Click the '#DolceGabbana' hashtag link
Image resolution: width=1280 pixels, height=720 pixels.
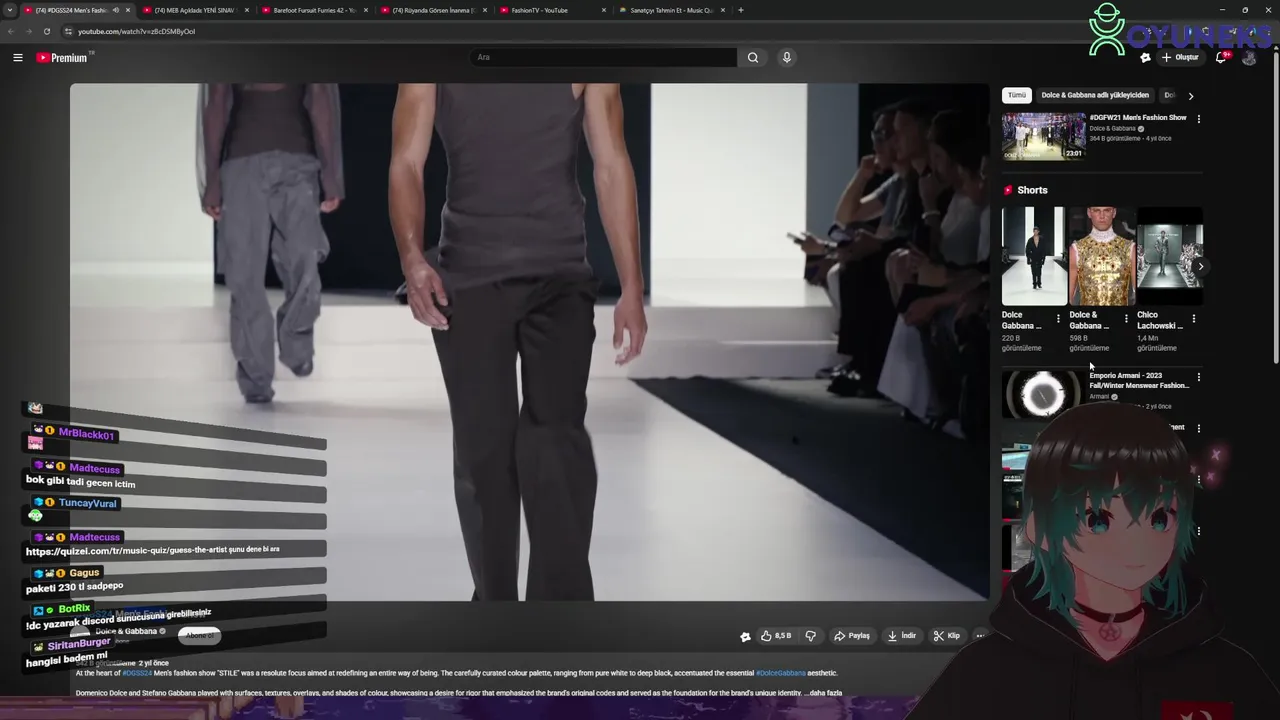(780, 673)
